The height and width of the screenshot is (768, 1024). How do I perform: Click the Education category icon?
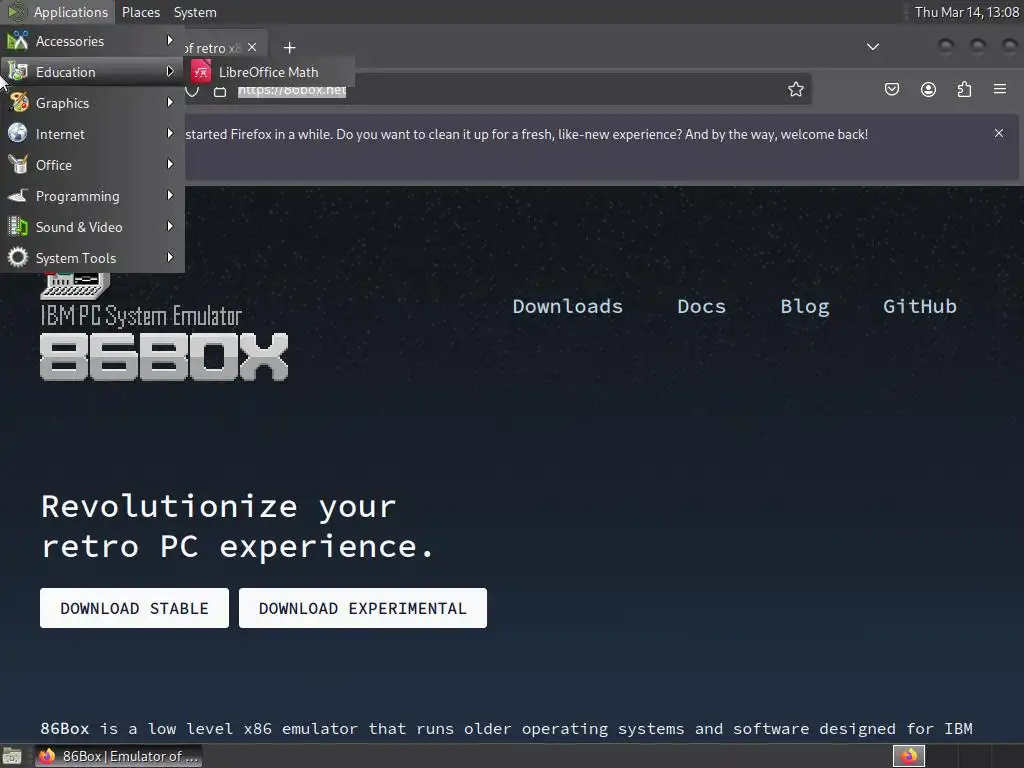tap(18, 72)
